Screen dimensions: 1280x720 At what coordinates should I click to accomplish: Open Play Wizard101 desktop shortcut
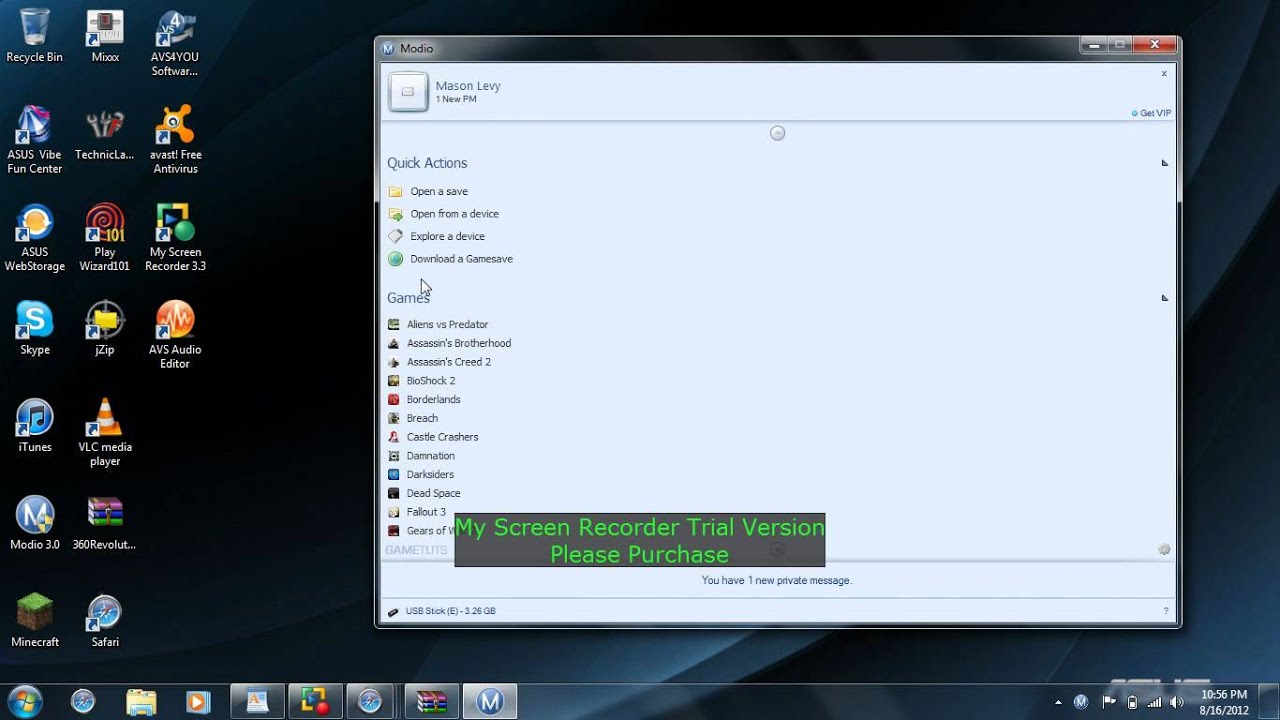[105, 238]
